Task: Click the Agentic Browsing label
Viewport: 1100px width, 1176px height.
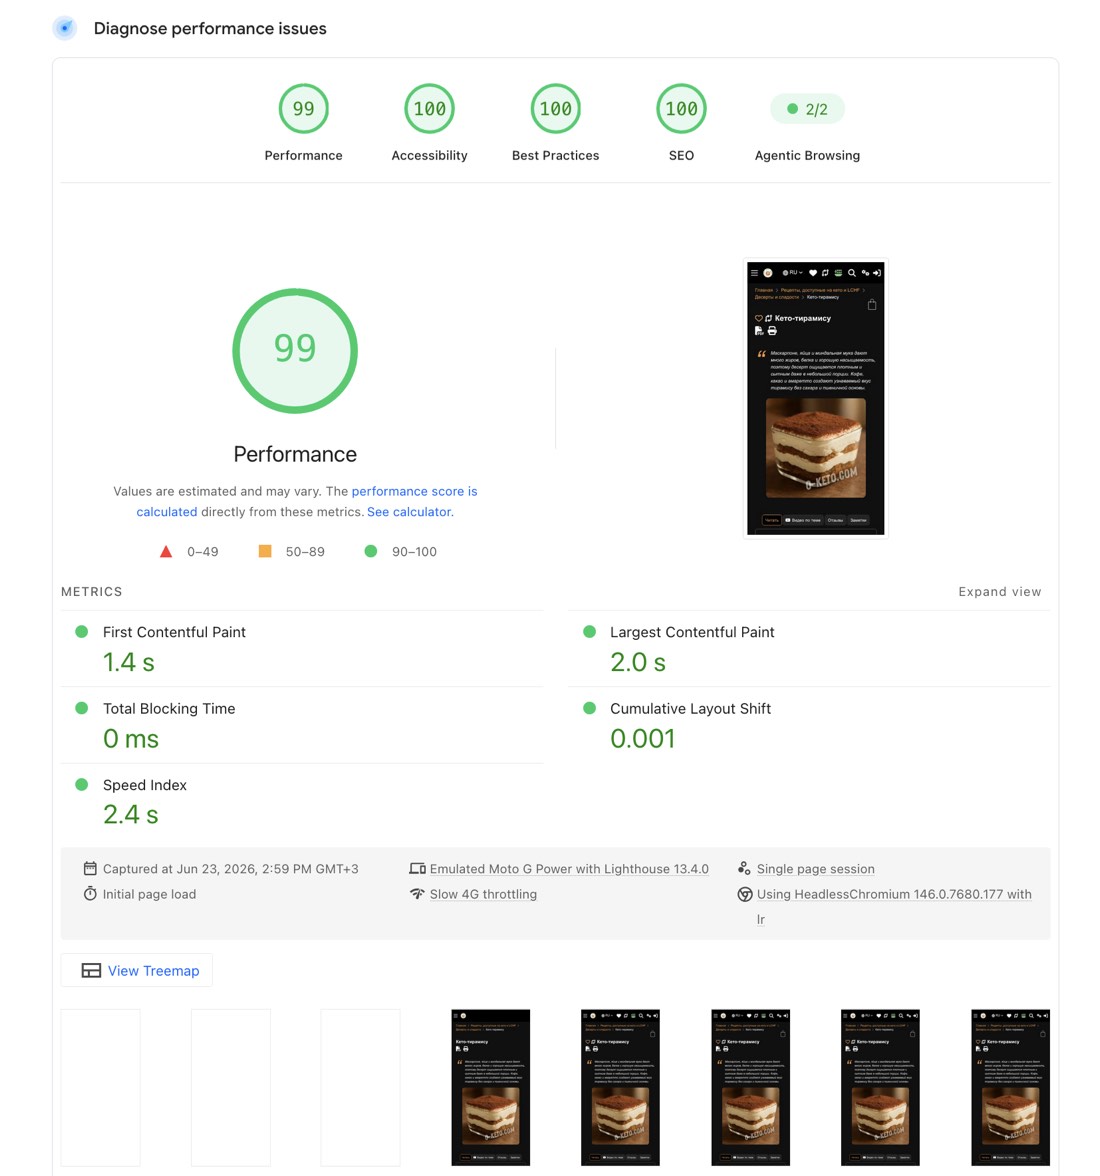Action: click(x=808, y=155)
